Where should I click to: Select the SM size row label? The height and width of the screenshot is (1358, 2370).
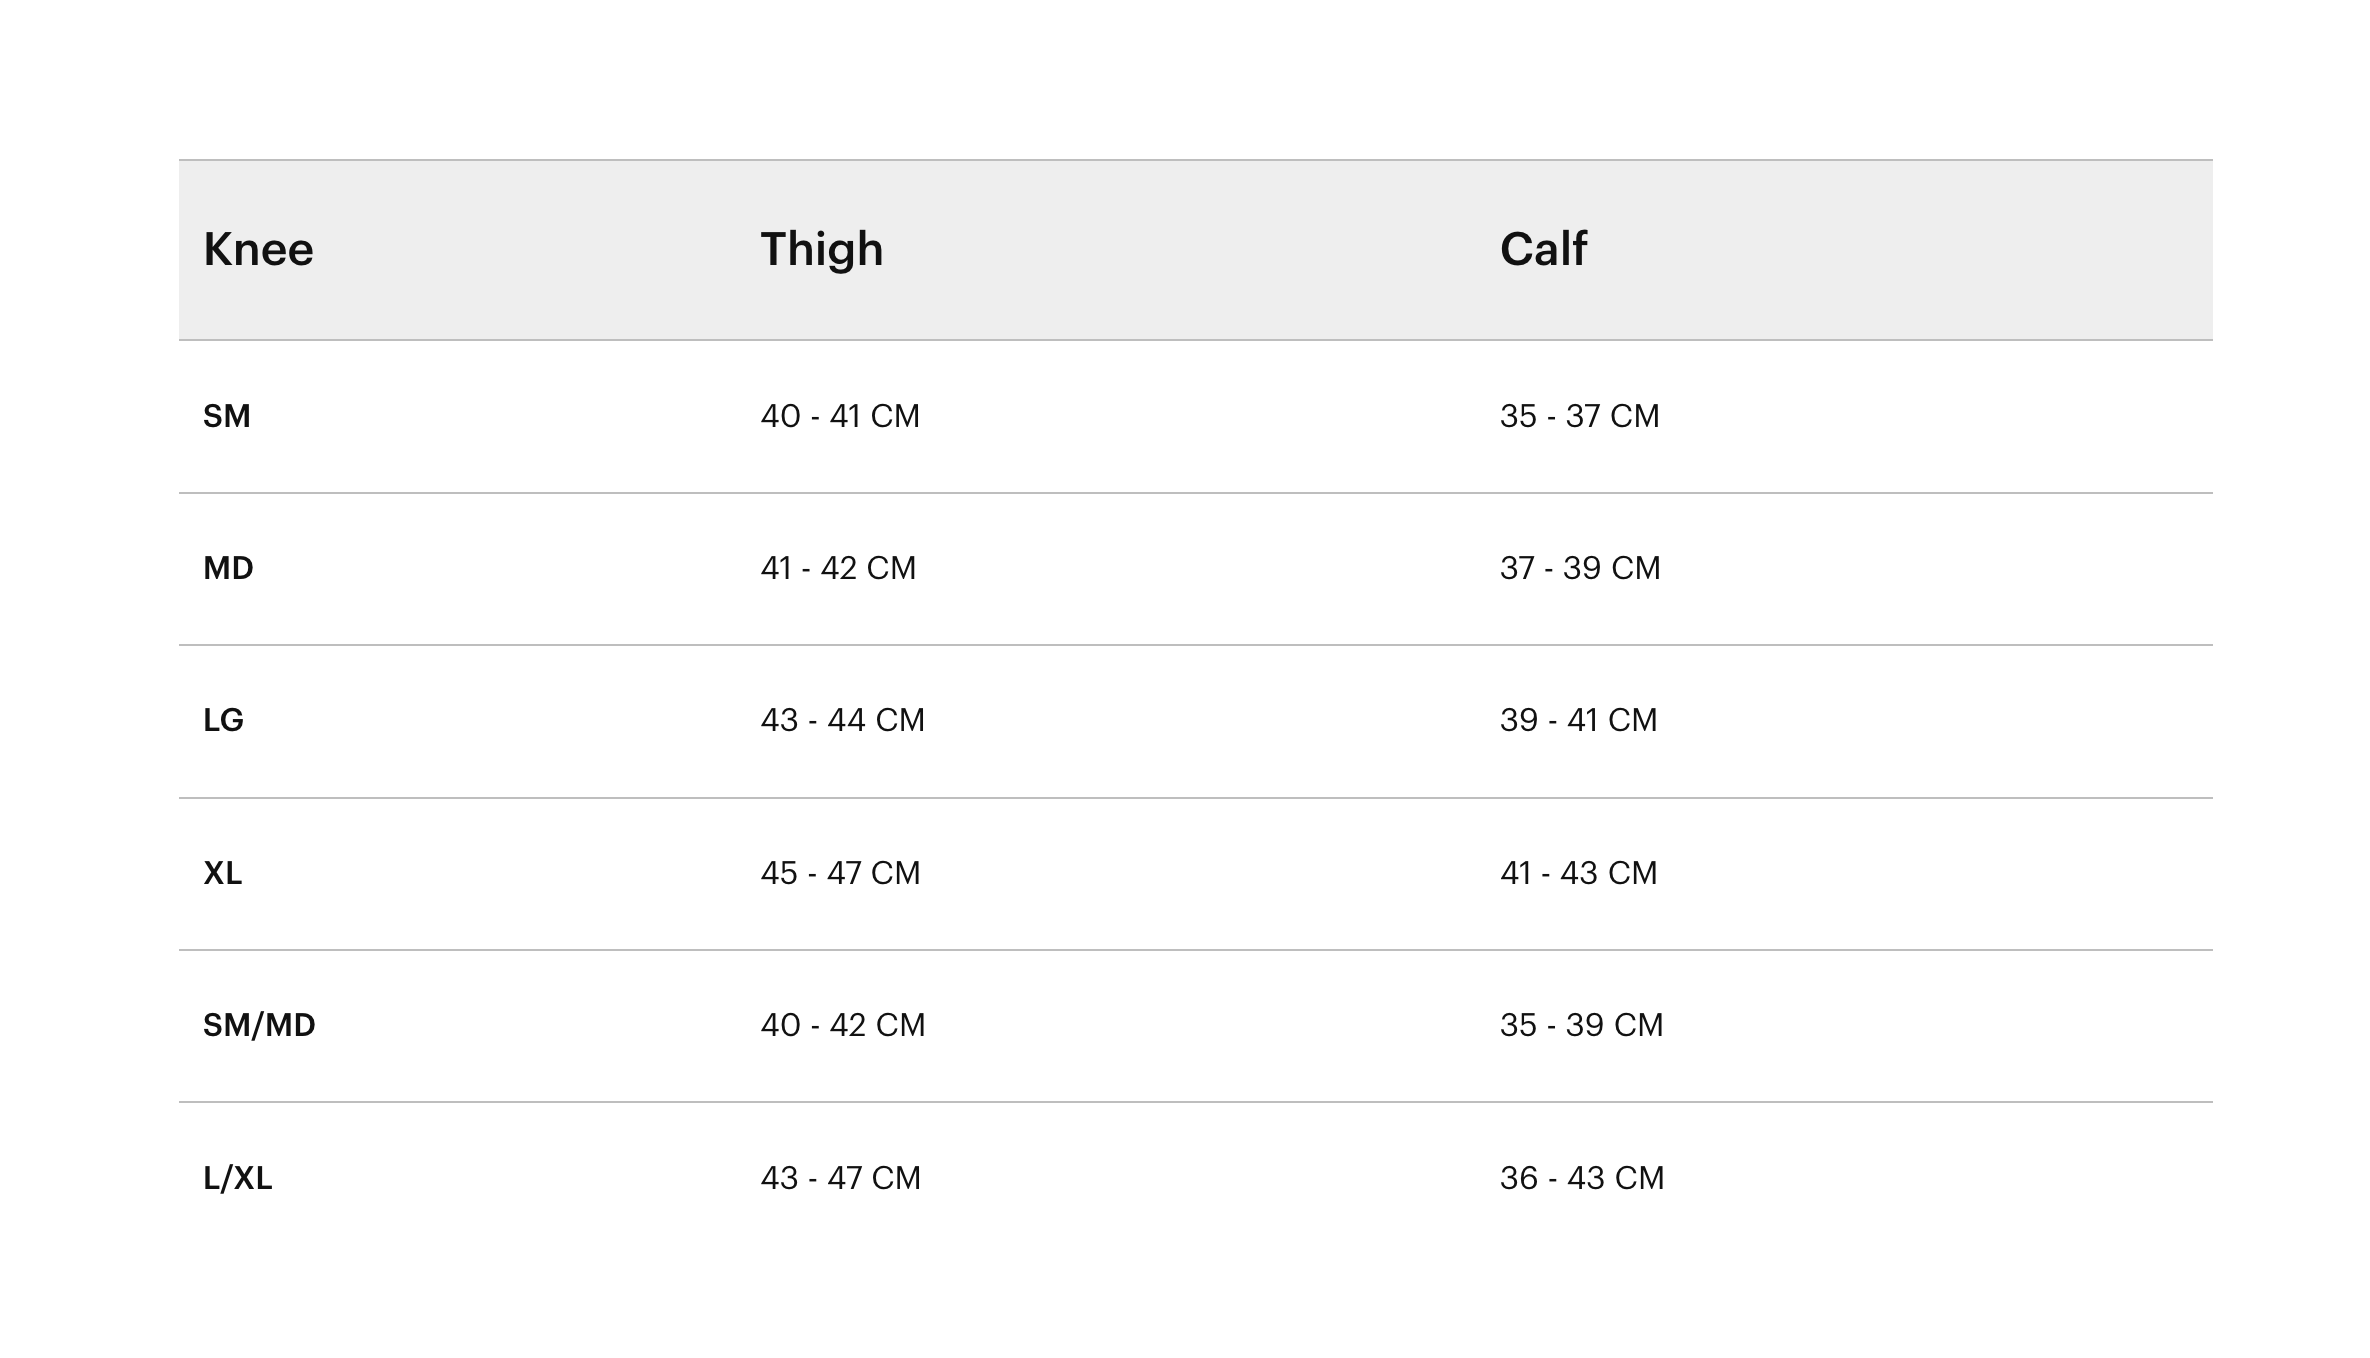point(227,416)
